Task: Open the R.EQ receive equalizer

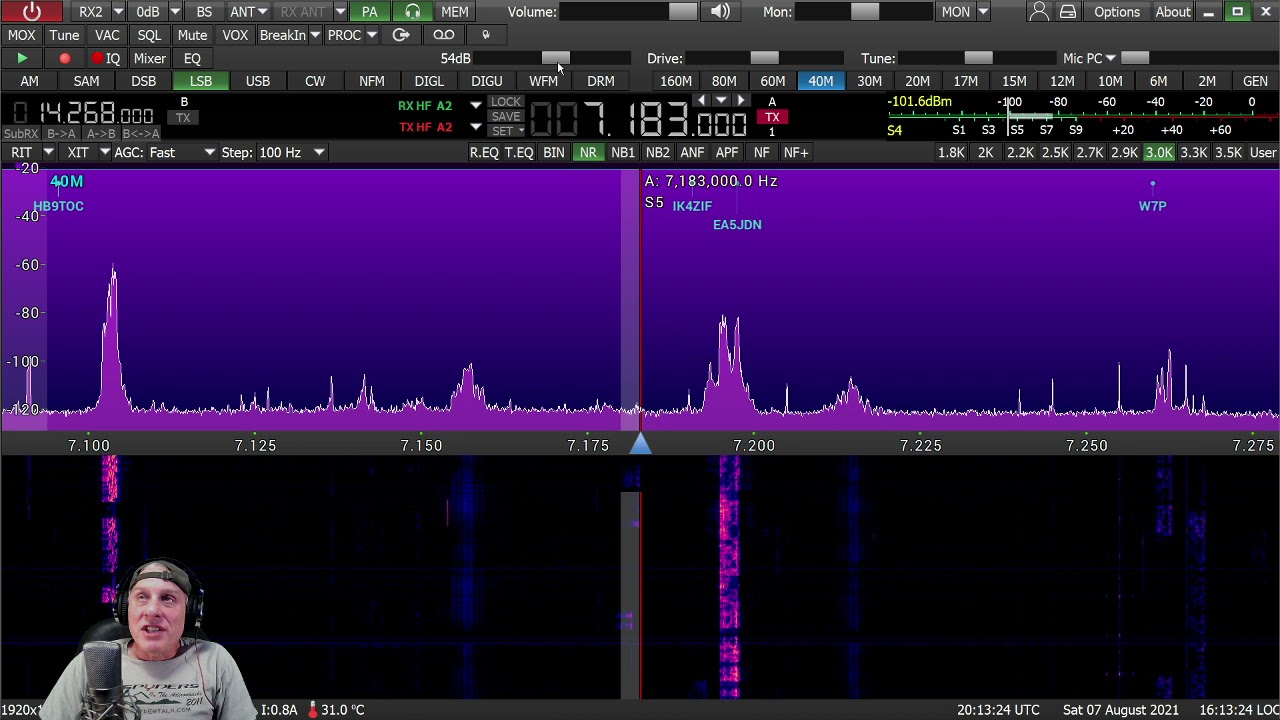Action: [x=484, y=152]
